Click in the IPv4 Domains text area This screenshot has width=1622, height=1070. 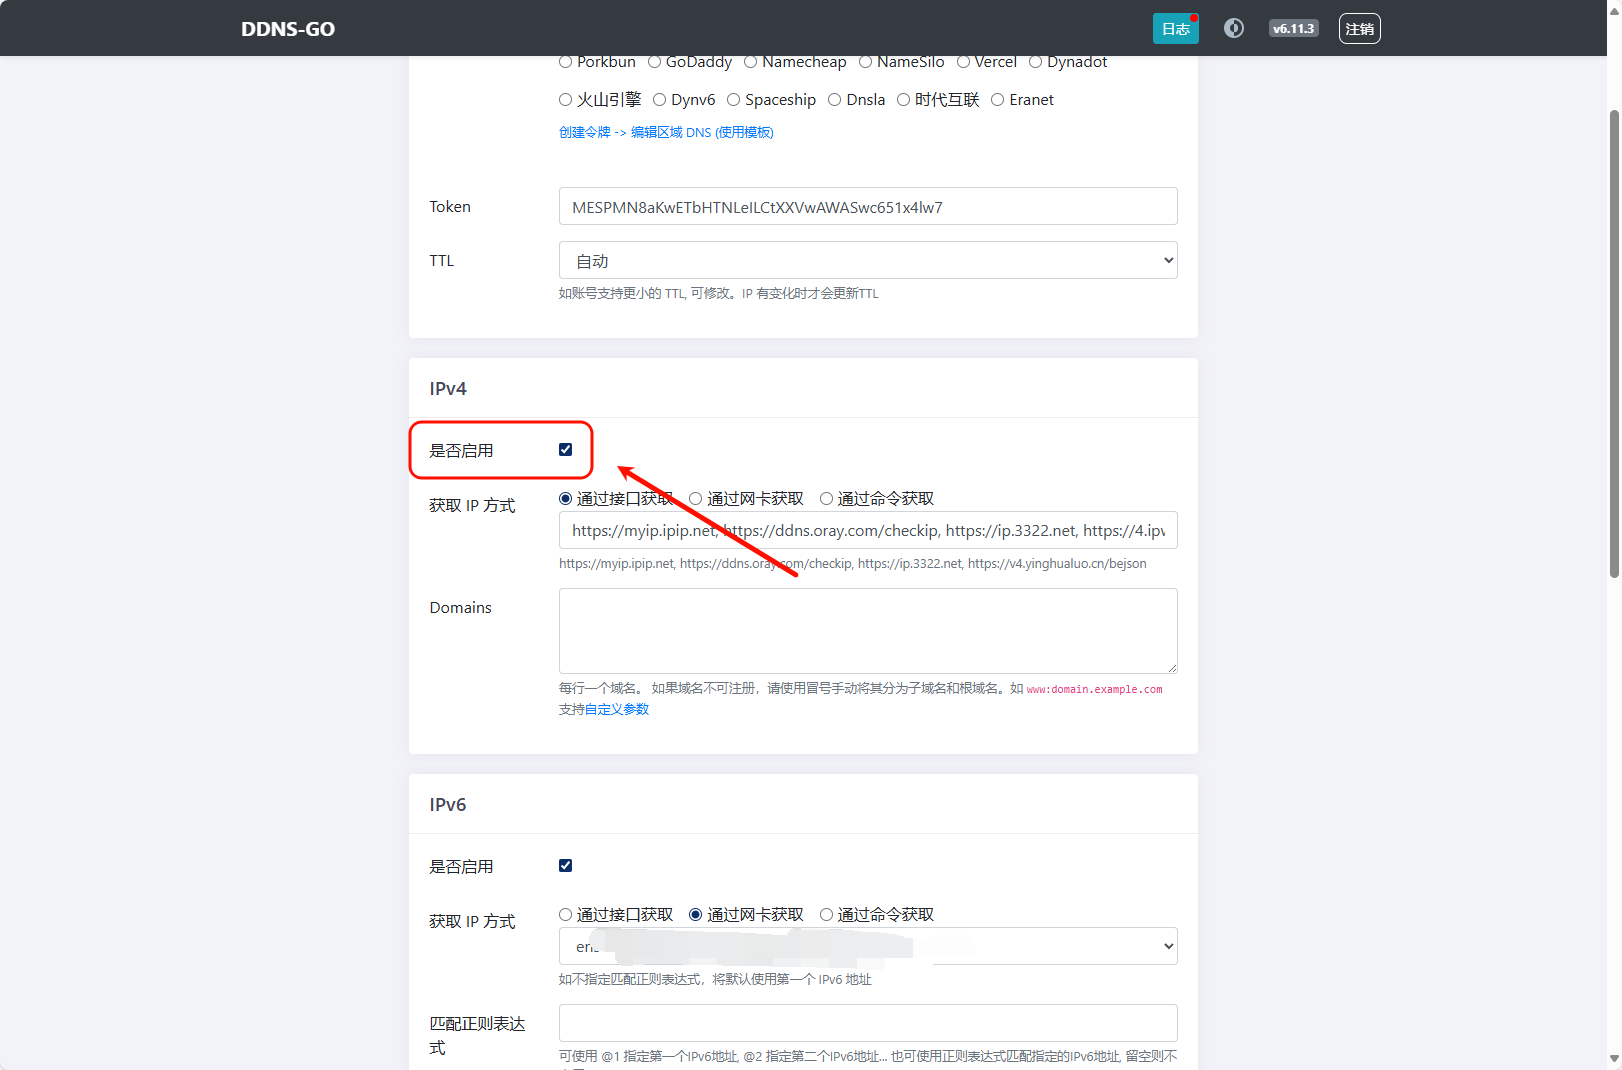867,630
